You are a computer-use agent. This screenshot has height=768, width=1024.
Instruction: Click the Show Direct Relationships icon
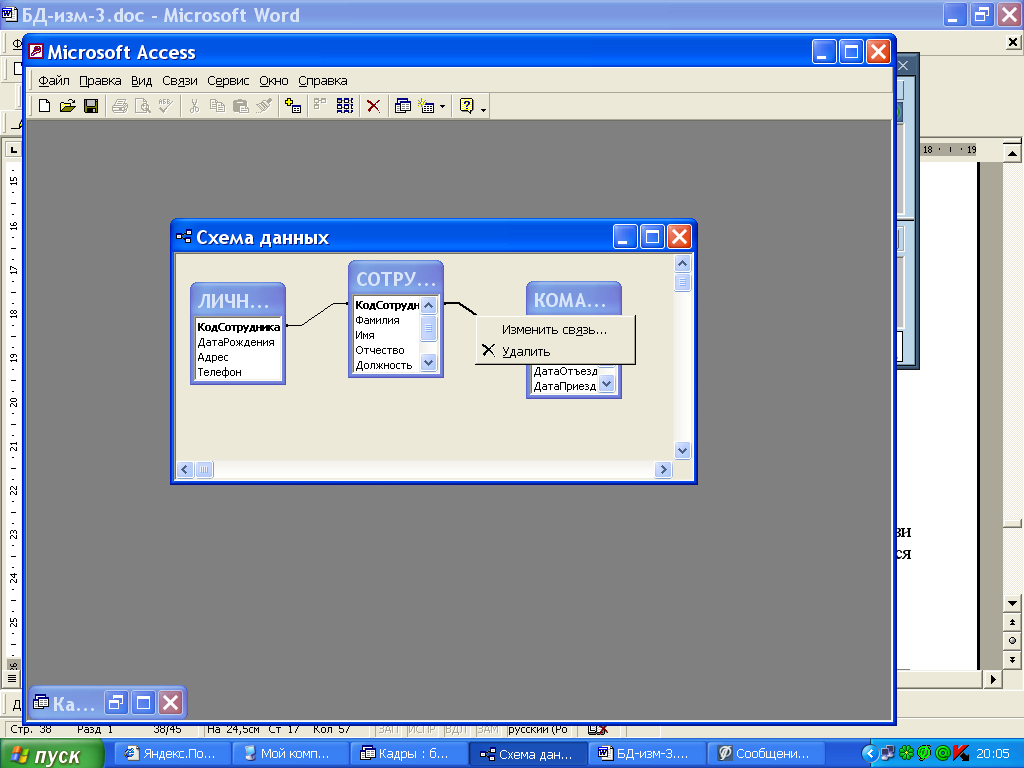pyautogui.click(x=320, y=106)
